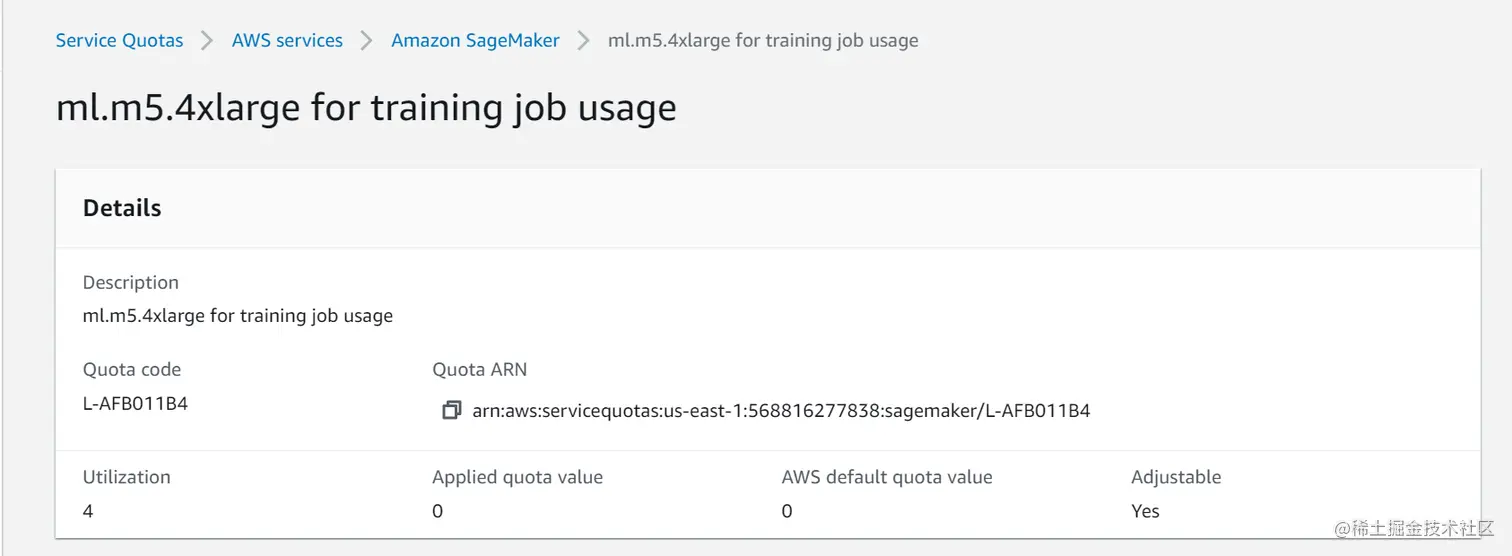Click the Quota code field label
1512x556 pixels.
pos(132,370)
